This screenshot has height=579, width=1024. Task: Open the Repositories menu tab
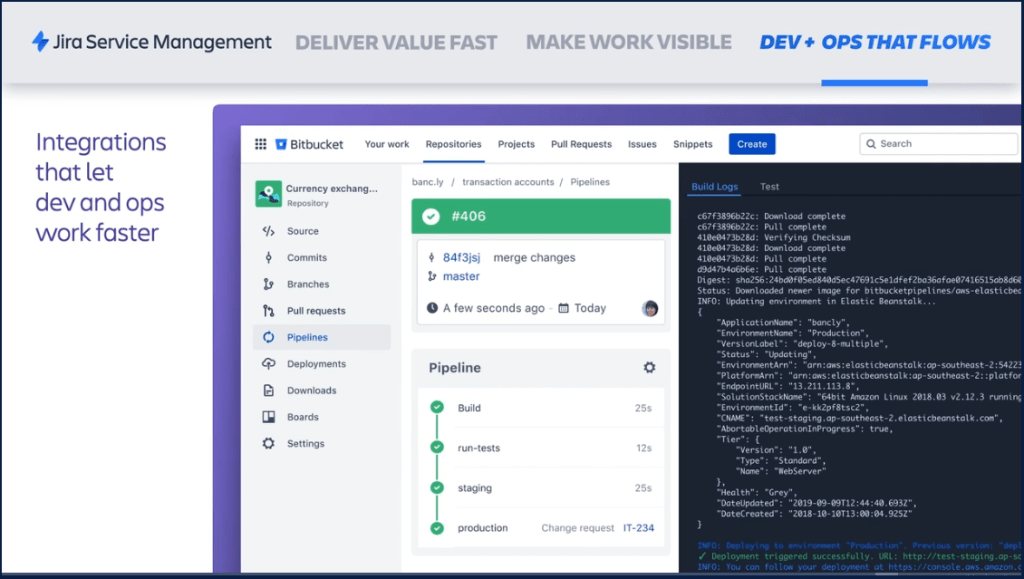(453, 144)
